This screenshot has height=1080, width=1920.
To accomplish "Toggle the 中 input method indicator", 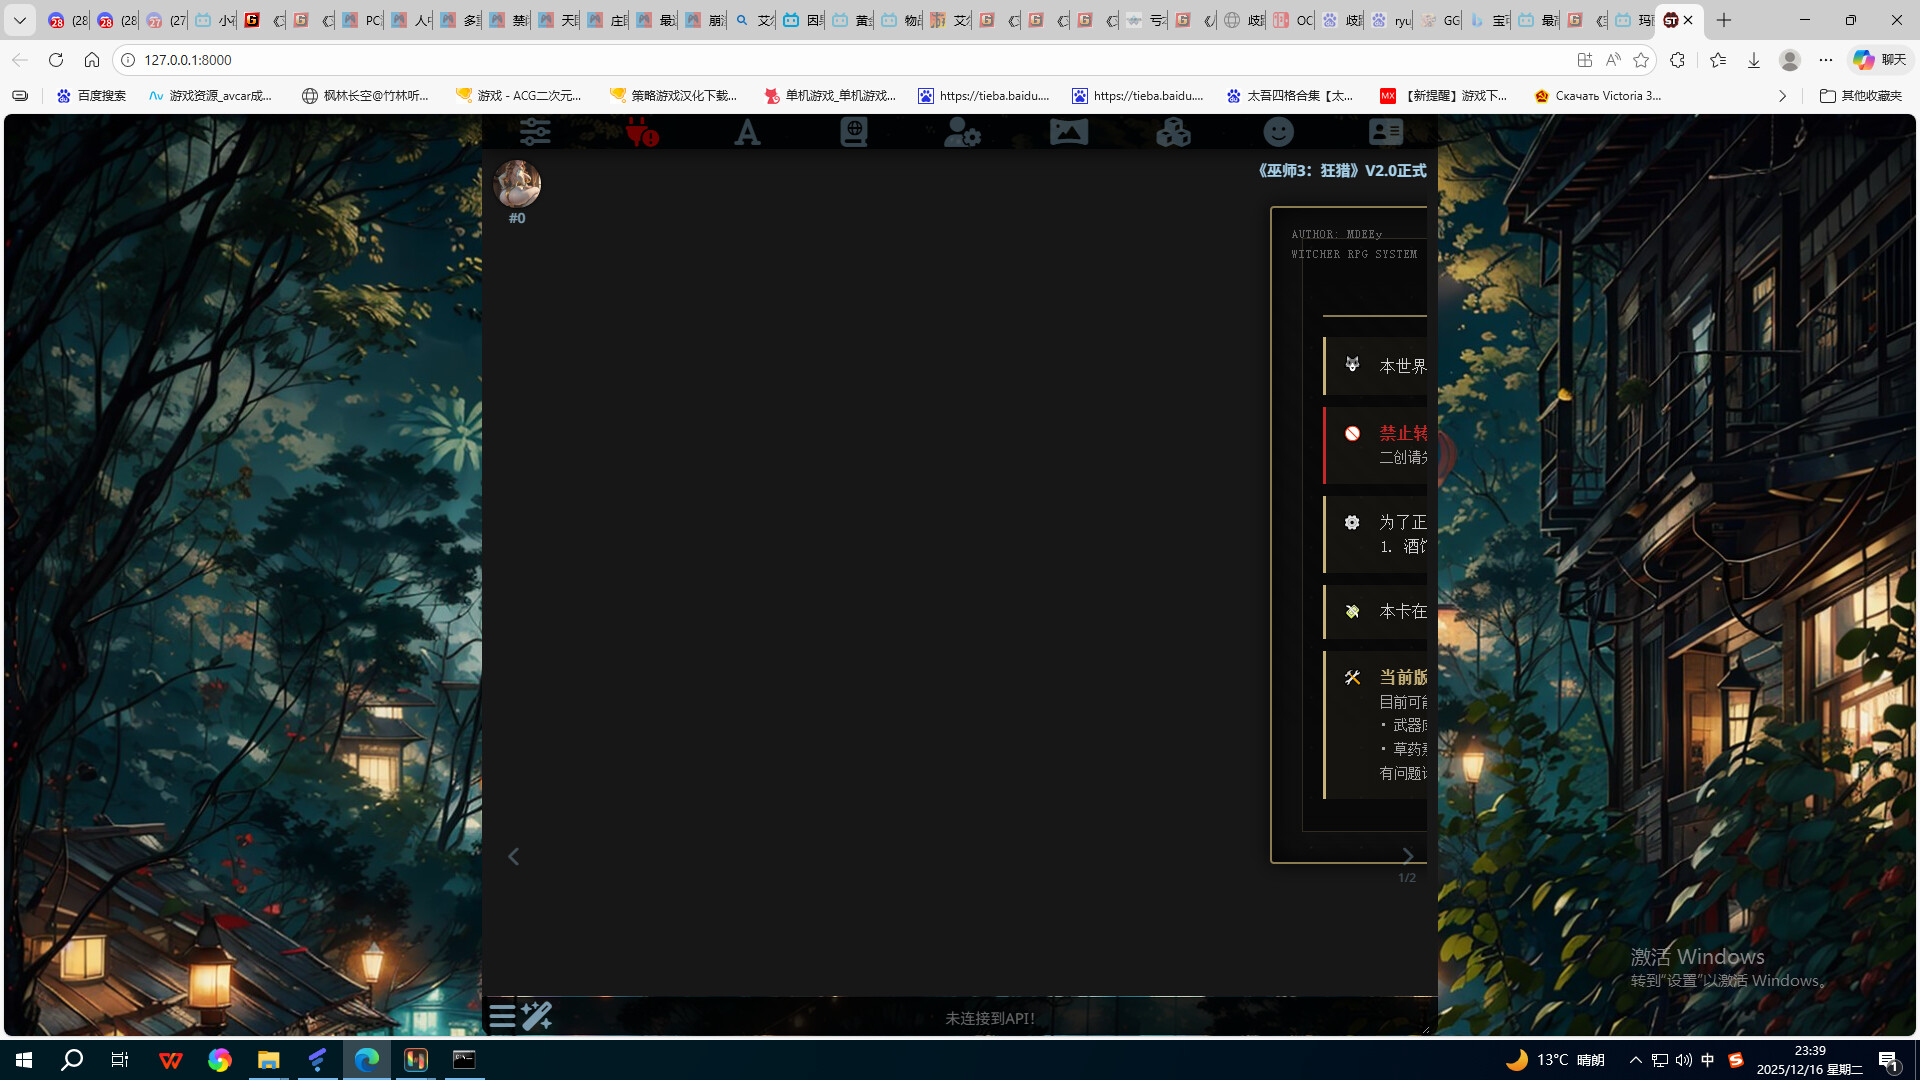I will tap(1708, 1060).
